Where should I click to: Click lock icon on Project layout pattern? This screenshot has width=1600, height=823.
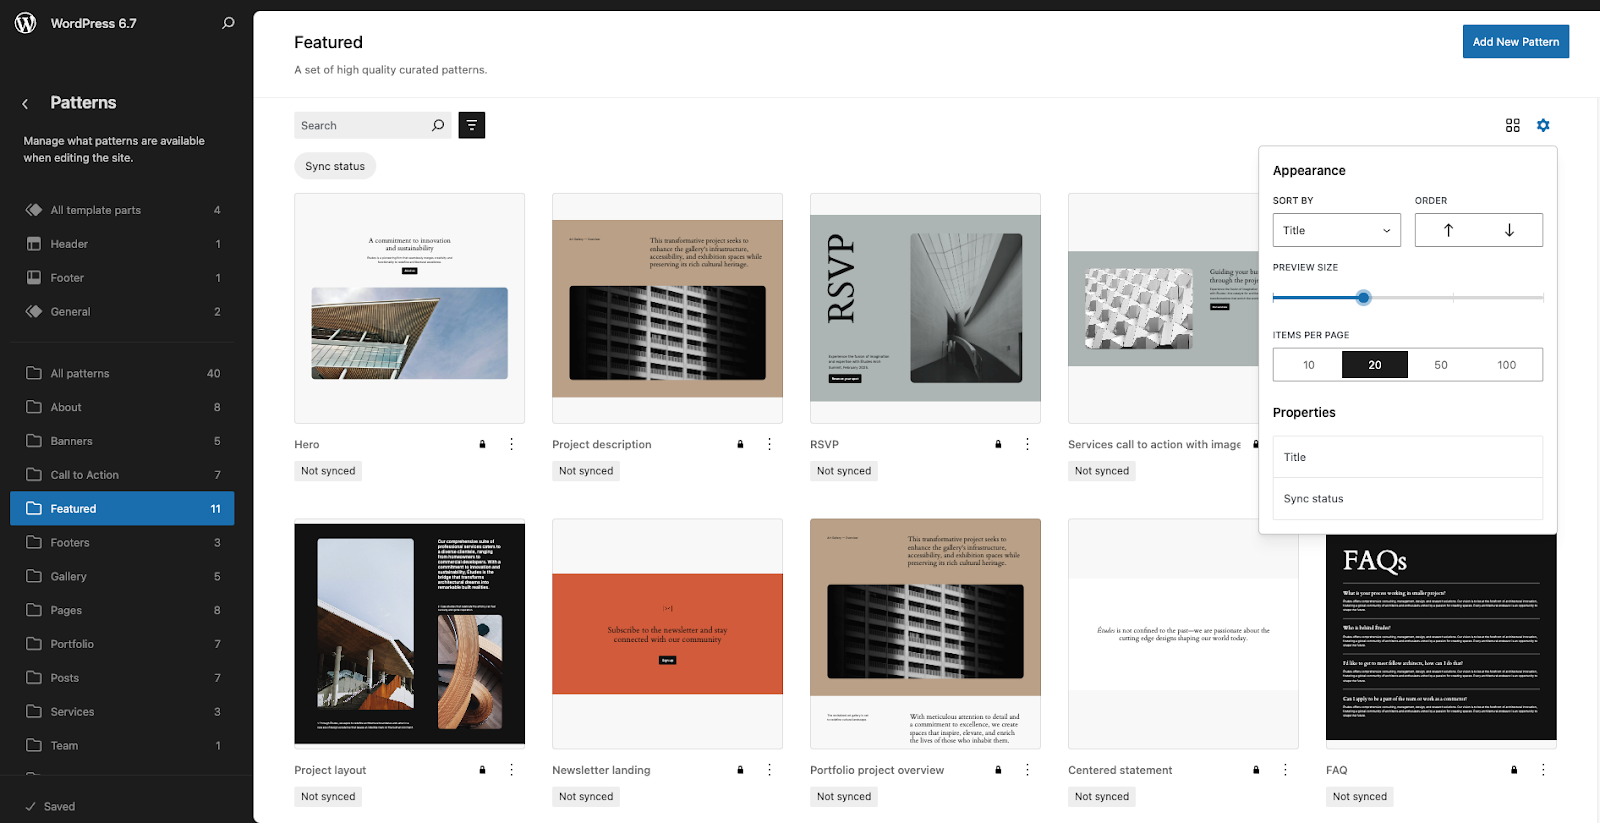(482, 770)
